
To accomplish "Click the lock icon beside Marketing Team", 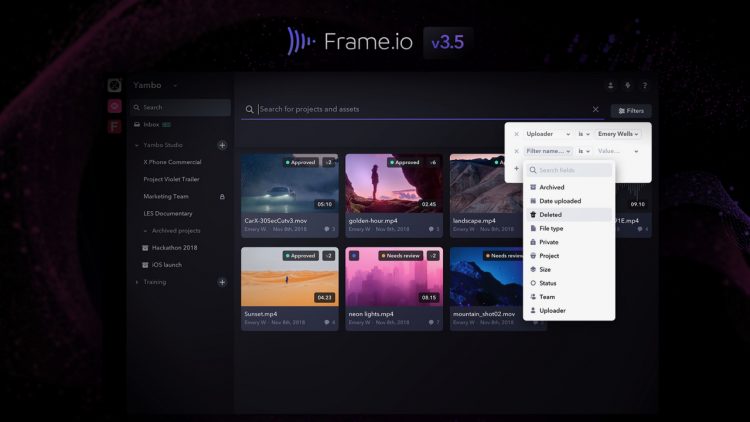I will [222, 197].
